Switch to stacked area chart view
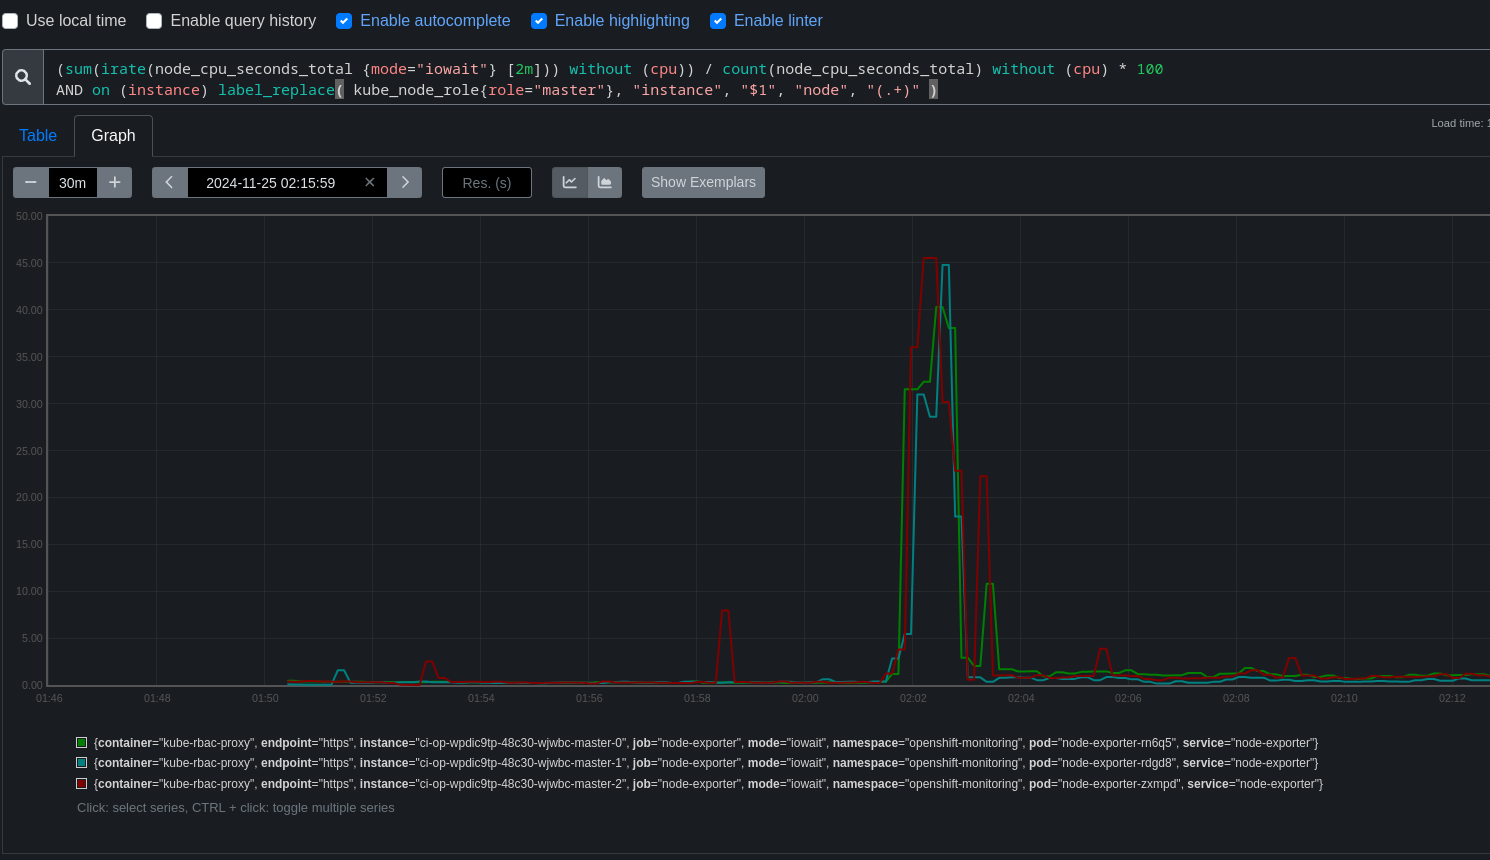The height and width of the screenshot is (860, 1490). point(605,182)
